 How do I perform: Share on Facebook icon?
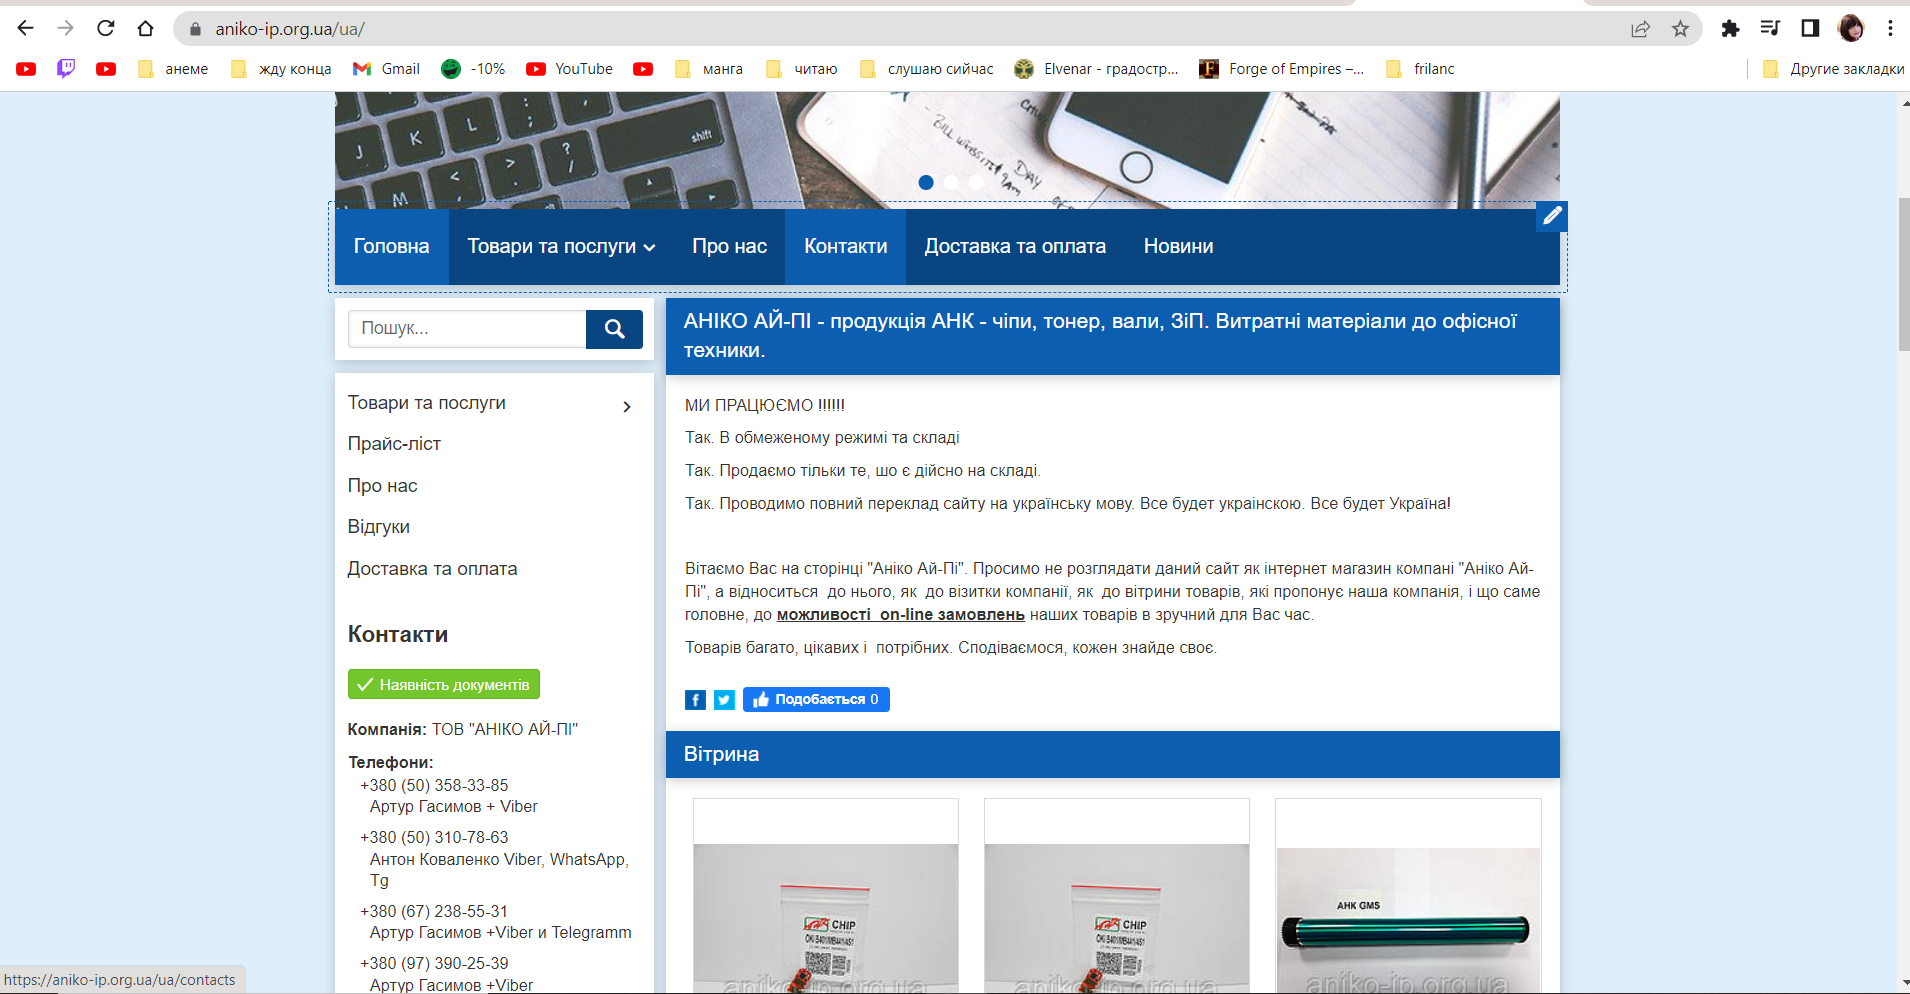tap(695, 700)
